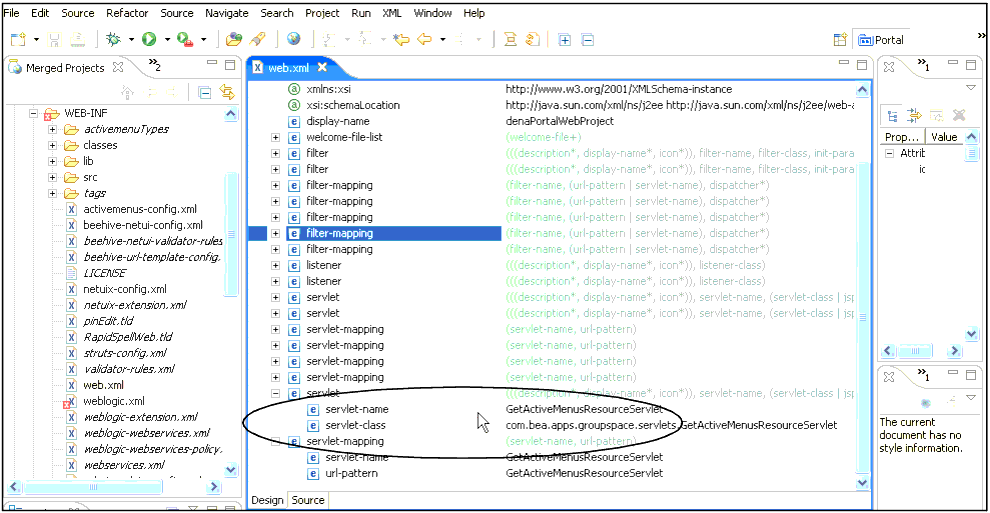Collapse the WEB-INF folder
Viewport: 990px width, 513px height.
(x=33, y=114)
